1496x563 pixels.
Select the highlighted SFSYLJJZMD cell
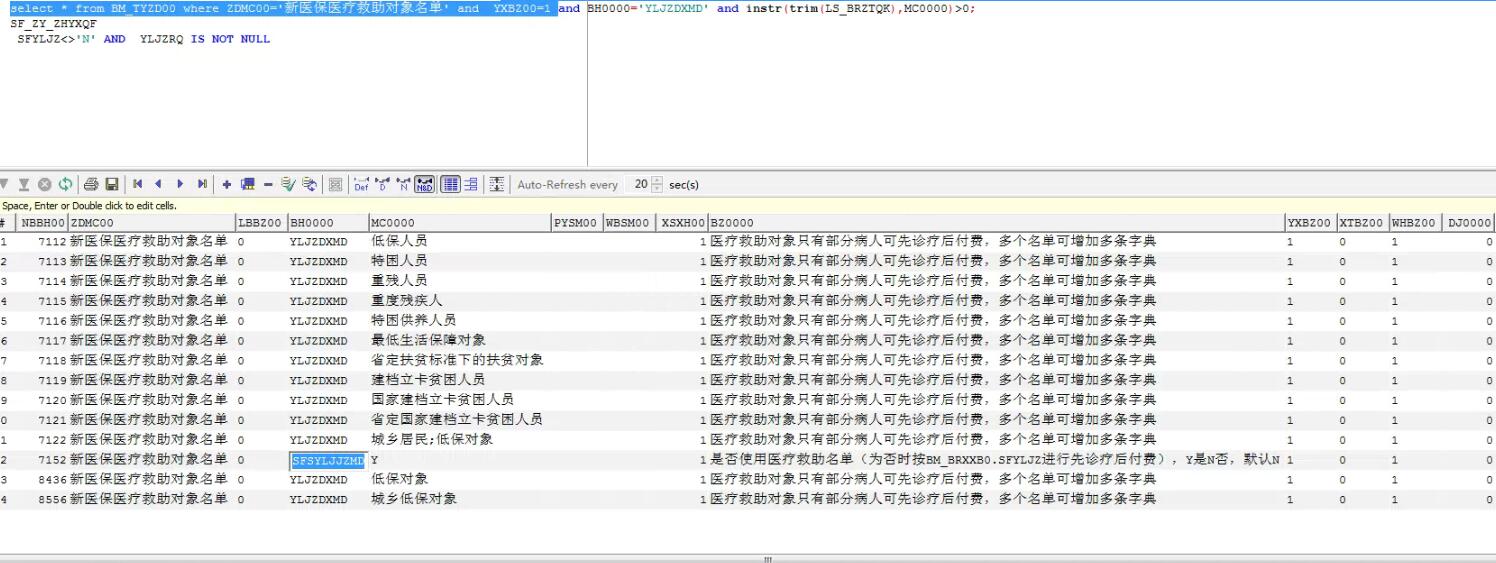click(x=328, y=460)
